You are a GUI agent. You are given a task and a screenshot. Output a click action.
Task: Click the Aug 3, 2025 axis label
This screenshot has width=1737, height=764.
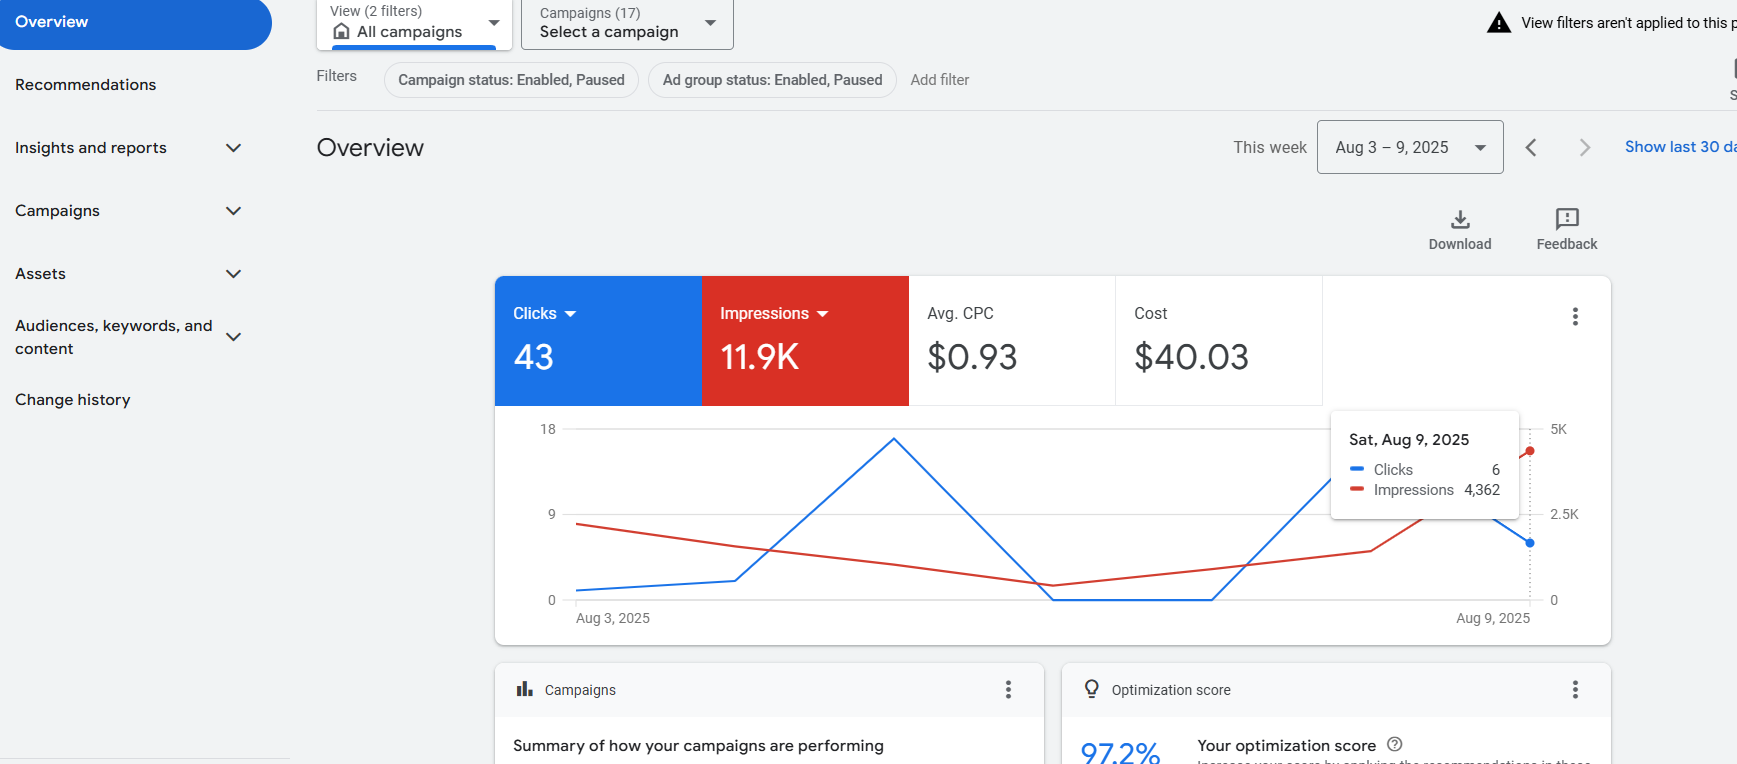point(613,618)
